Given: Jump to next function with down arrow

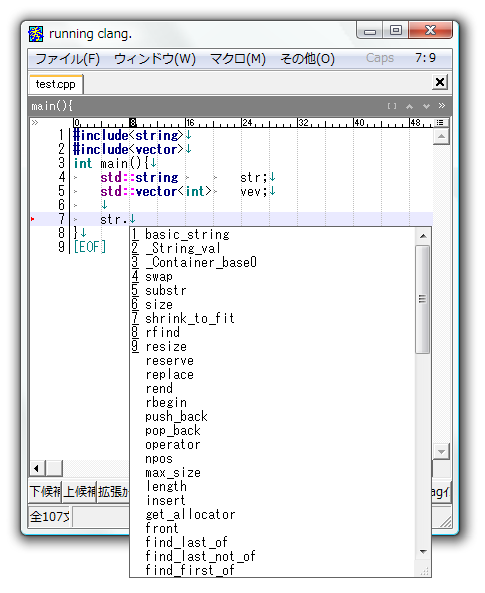Looking at the screenshot, I should click(426, 106).
